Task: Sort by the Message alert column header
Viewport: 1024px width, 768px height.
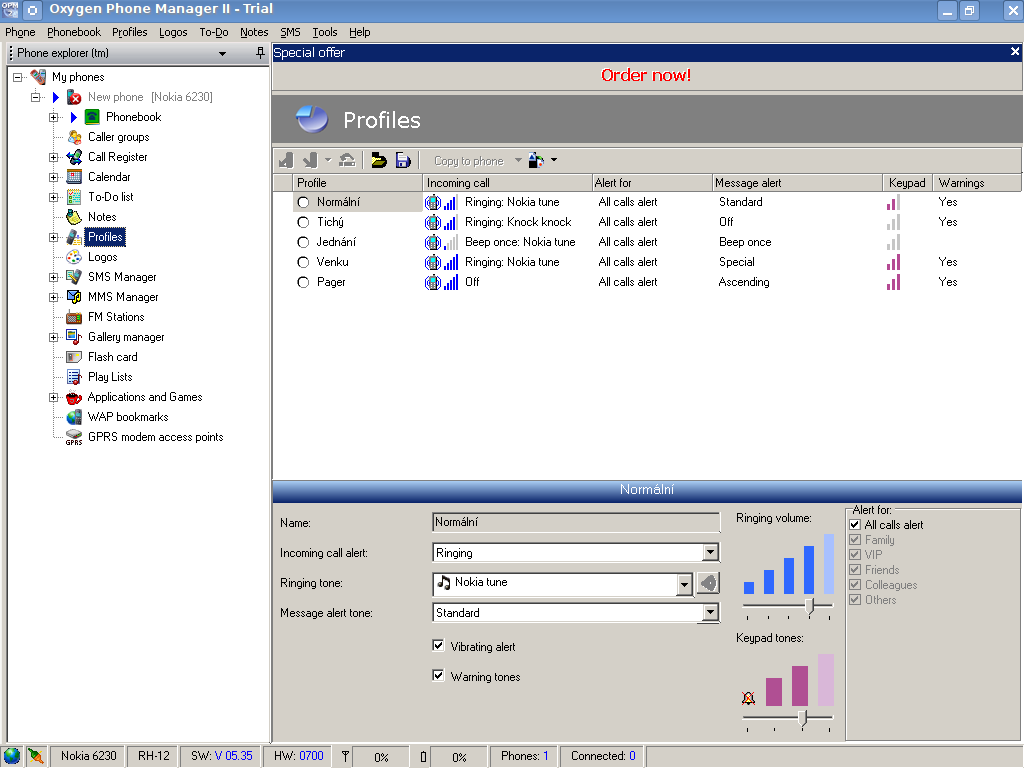Action: click(x=796, y=183)
